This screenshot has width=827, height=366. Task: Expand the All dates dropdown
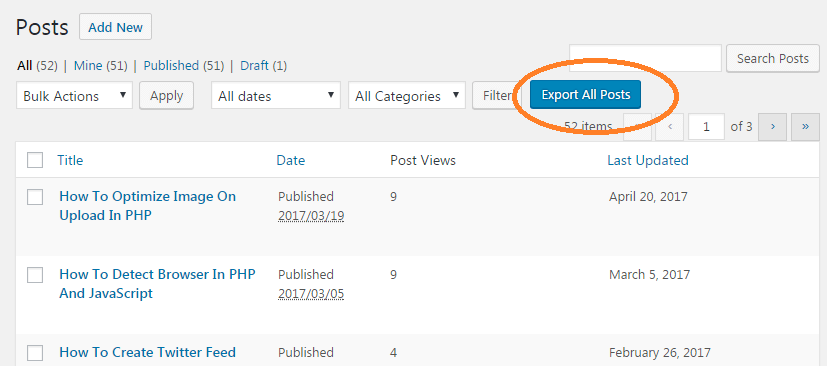click(276, 95)
